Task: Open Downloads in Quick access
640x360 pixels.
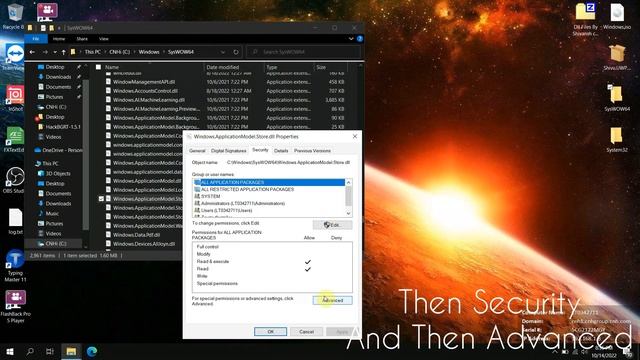Action: pyautogui.click(x=58, y=77)
